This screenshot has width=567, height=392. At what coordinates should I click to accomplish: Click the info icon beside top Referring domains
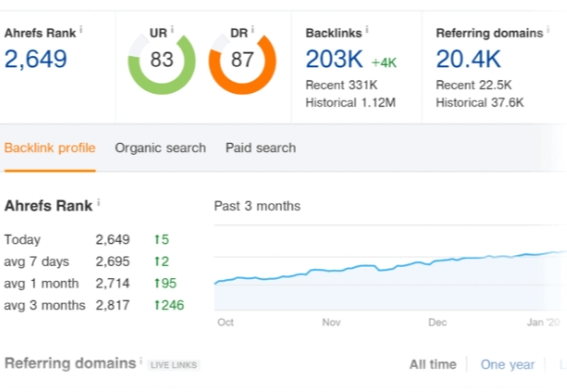tap(548, 29)
